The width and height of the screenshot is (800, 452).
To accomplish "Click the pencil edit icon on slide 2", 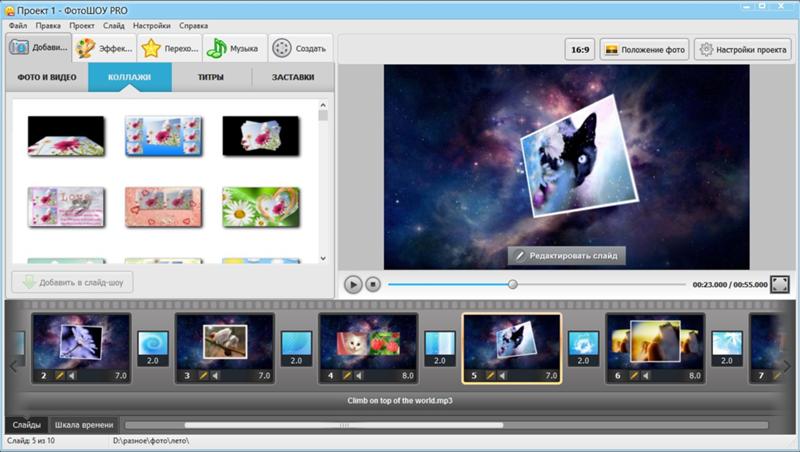I will point(60,375).
